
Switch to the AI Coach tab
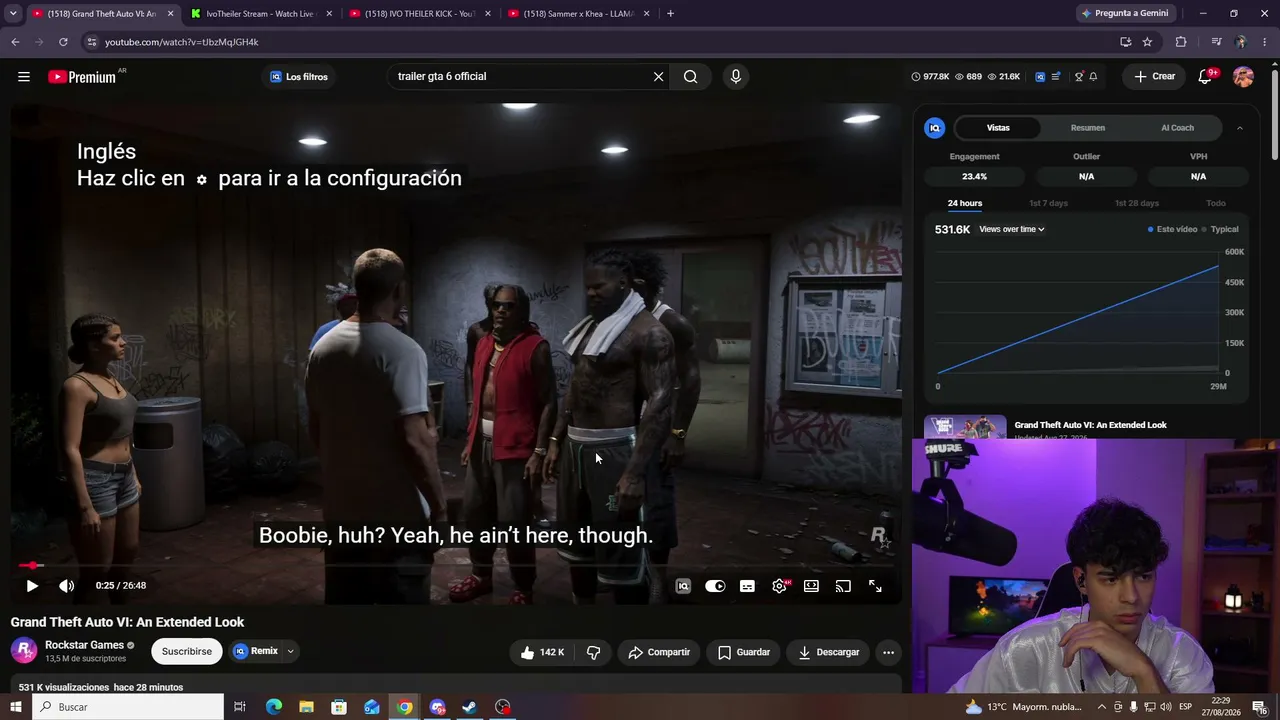click(x=1177, y=128)
